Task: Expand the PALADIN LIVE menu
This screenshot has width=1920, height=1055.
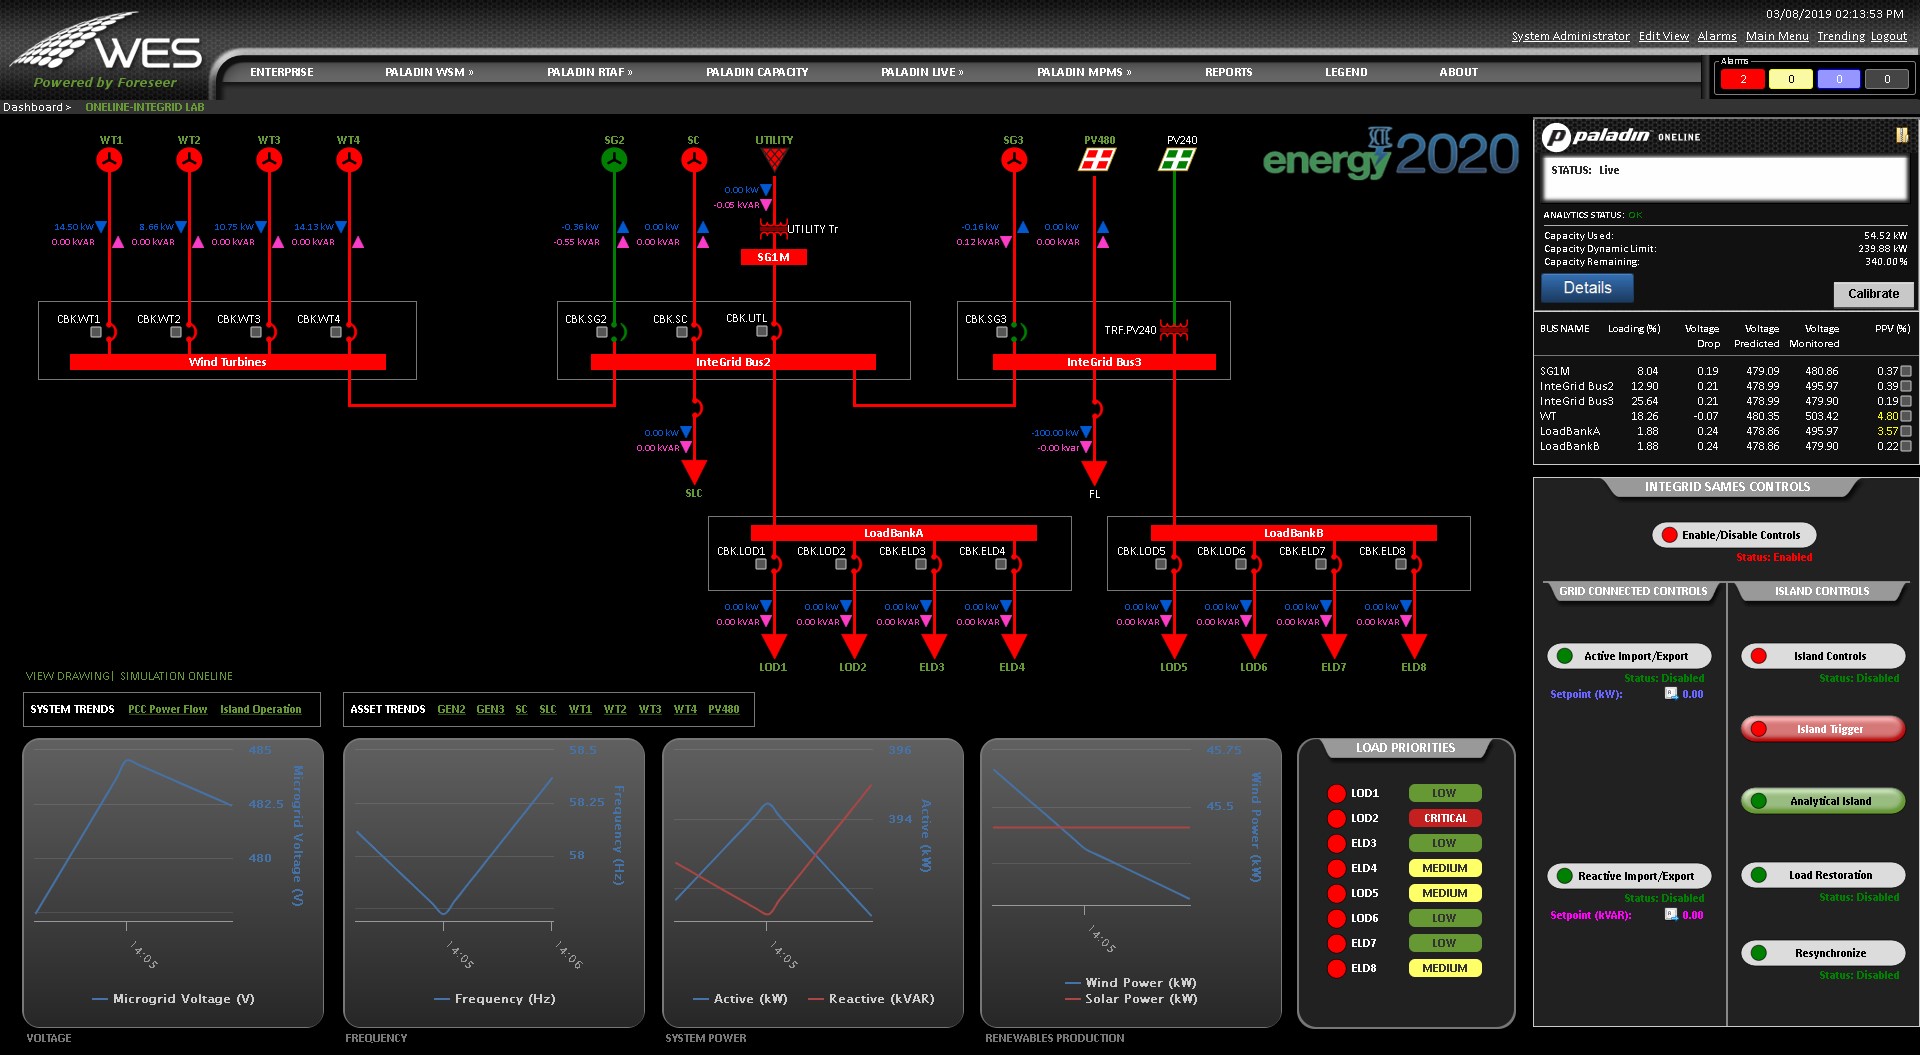Action: pyautogui.click(x=922, y=72)
